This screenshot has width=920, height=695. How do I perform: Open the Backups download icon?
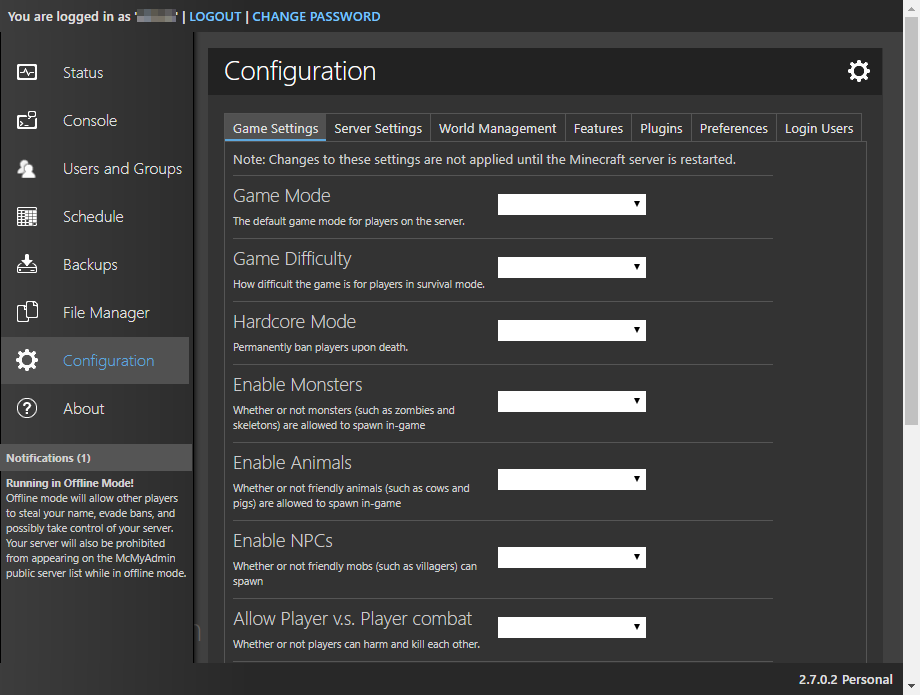pyautogui.click(x=27, y=265)
